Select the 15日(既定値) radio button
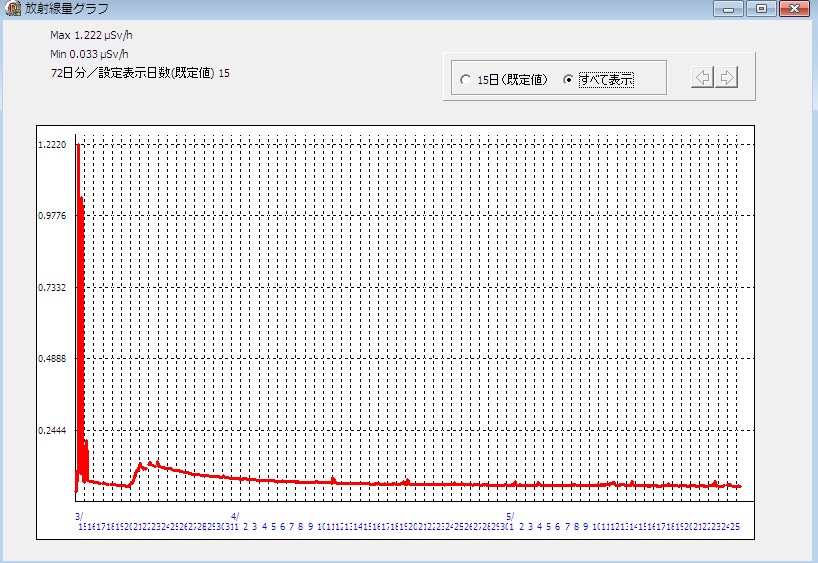This screenshot has width=818, height=563. tap(466, 80)
